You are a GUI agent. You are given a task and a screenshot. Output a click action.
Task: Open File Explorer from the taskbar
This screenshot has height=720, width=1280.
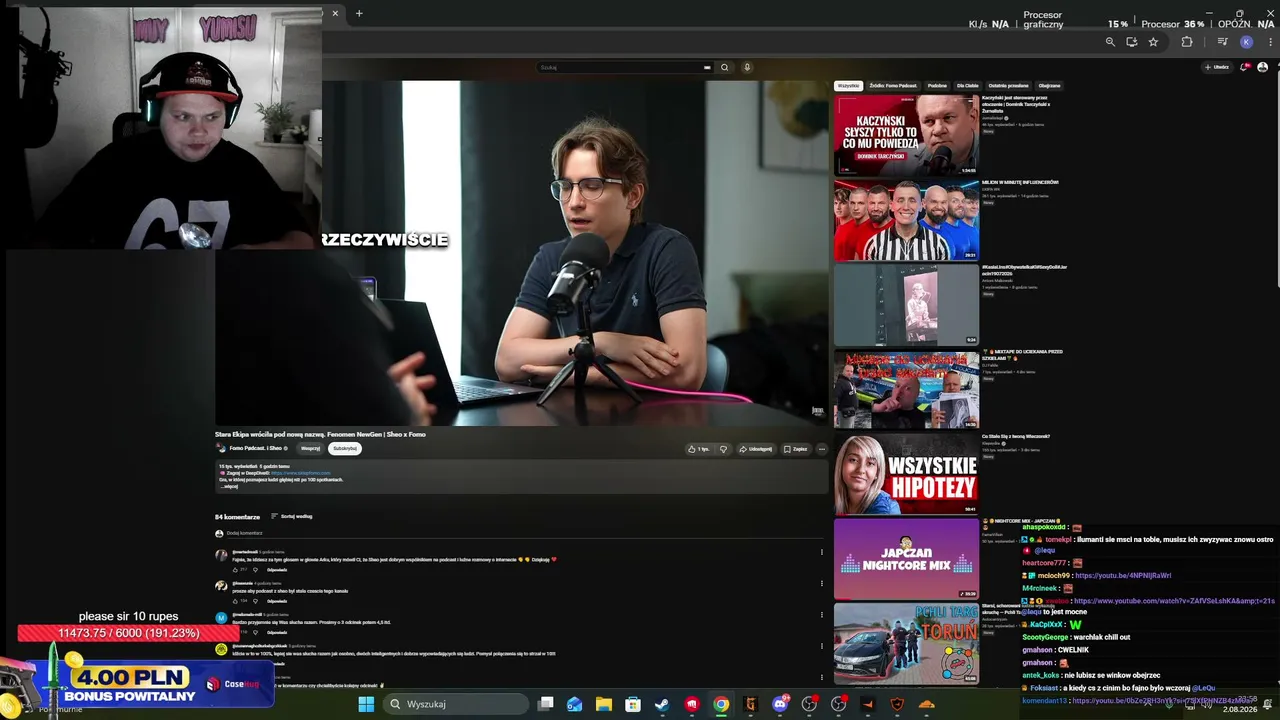pyautogui.click(x=604, y=704)
